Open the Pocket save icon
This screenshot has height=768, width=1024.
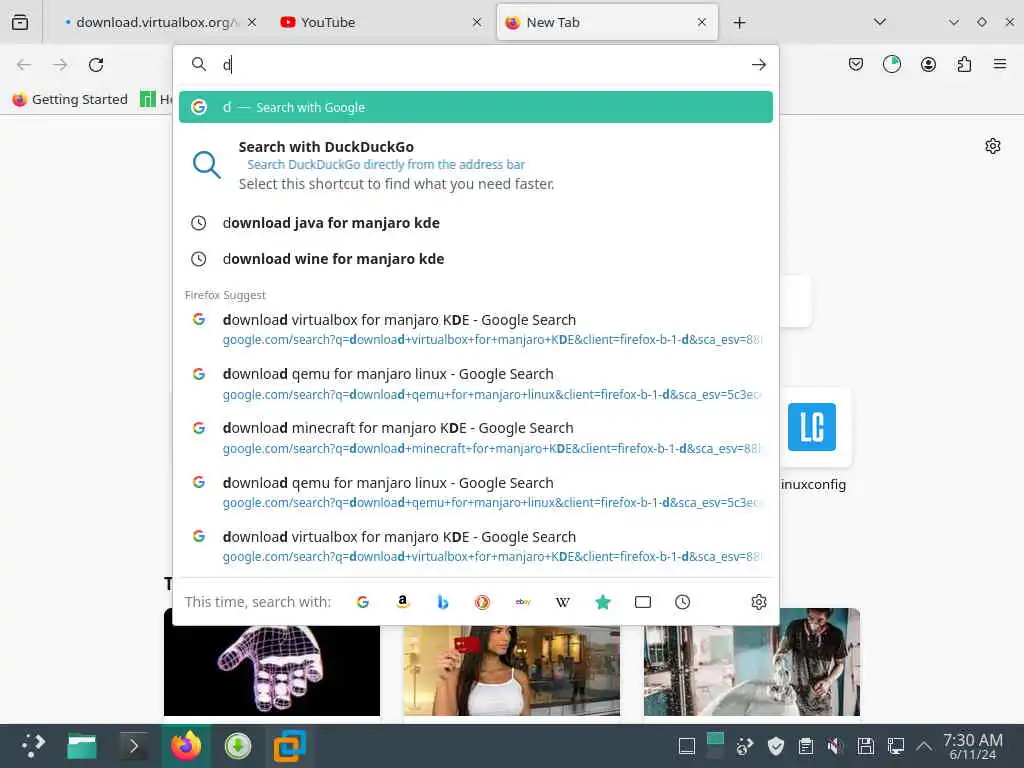click(x=856, y=64)
